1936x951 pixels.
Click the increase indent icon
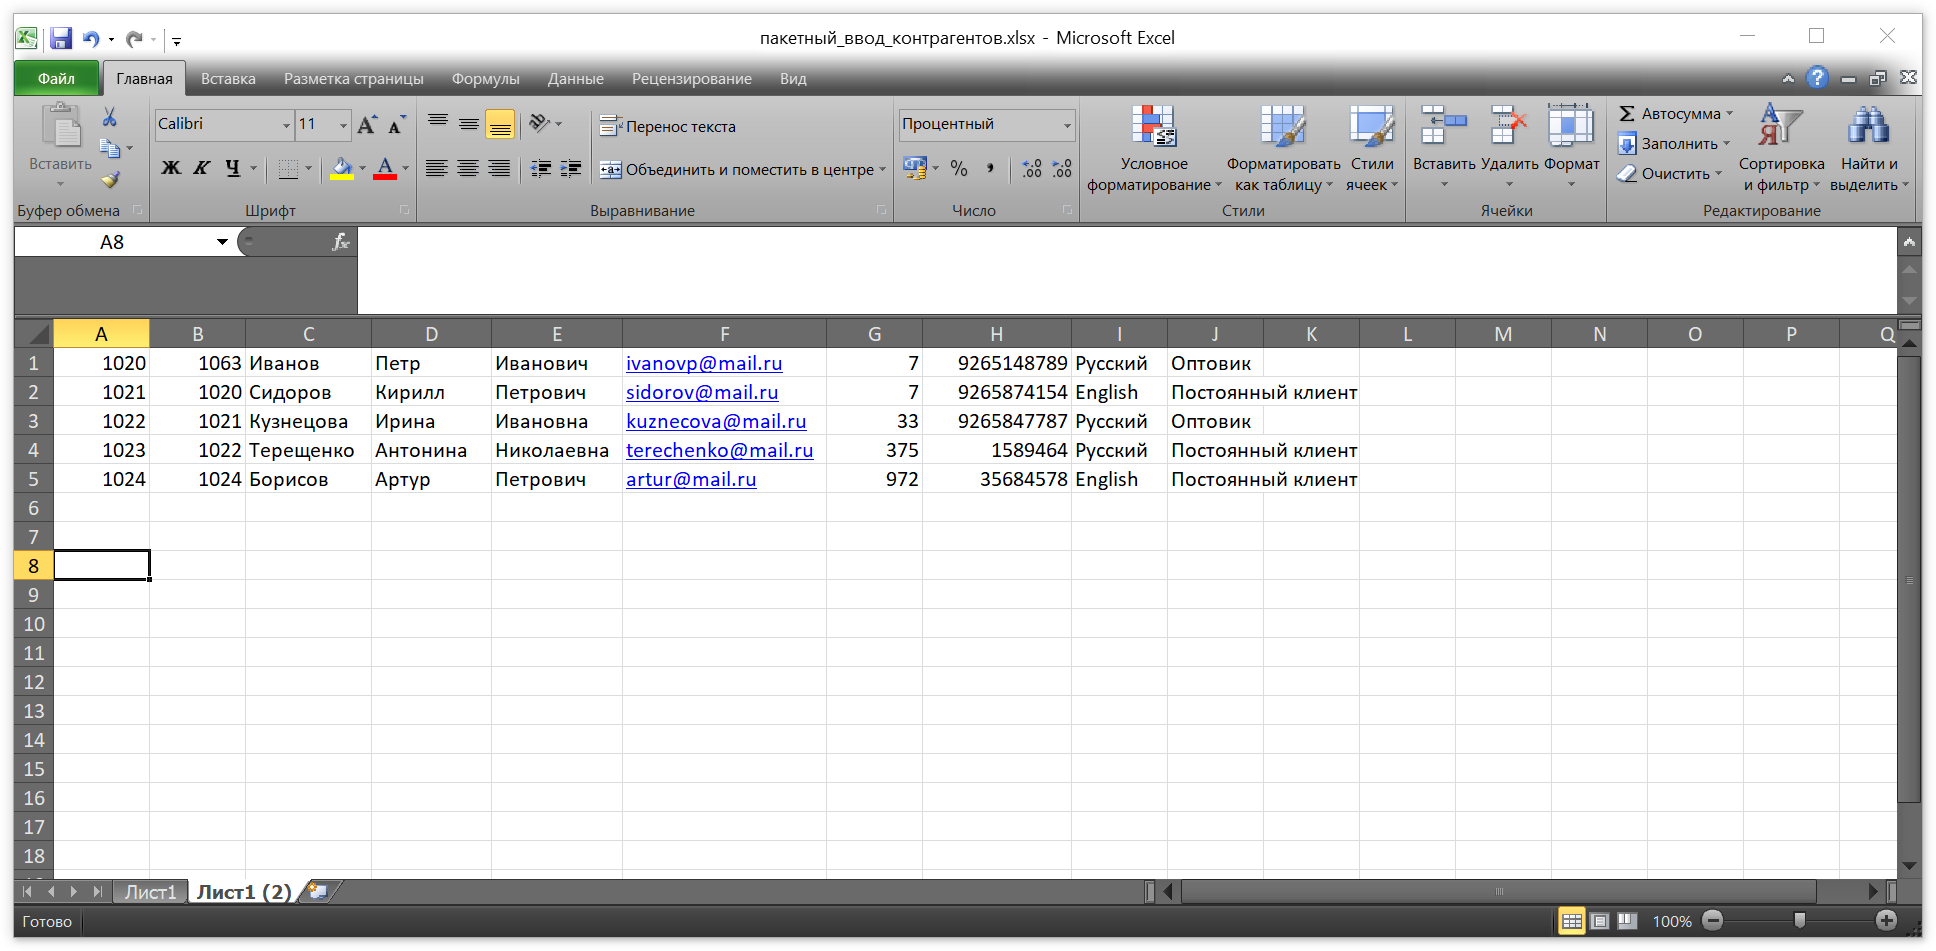tap(571, 169)
